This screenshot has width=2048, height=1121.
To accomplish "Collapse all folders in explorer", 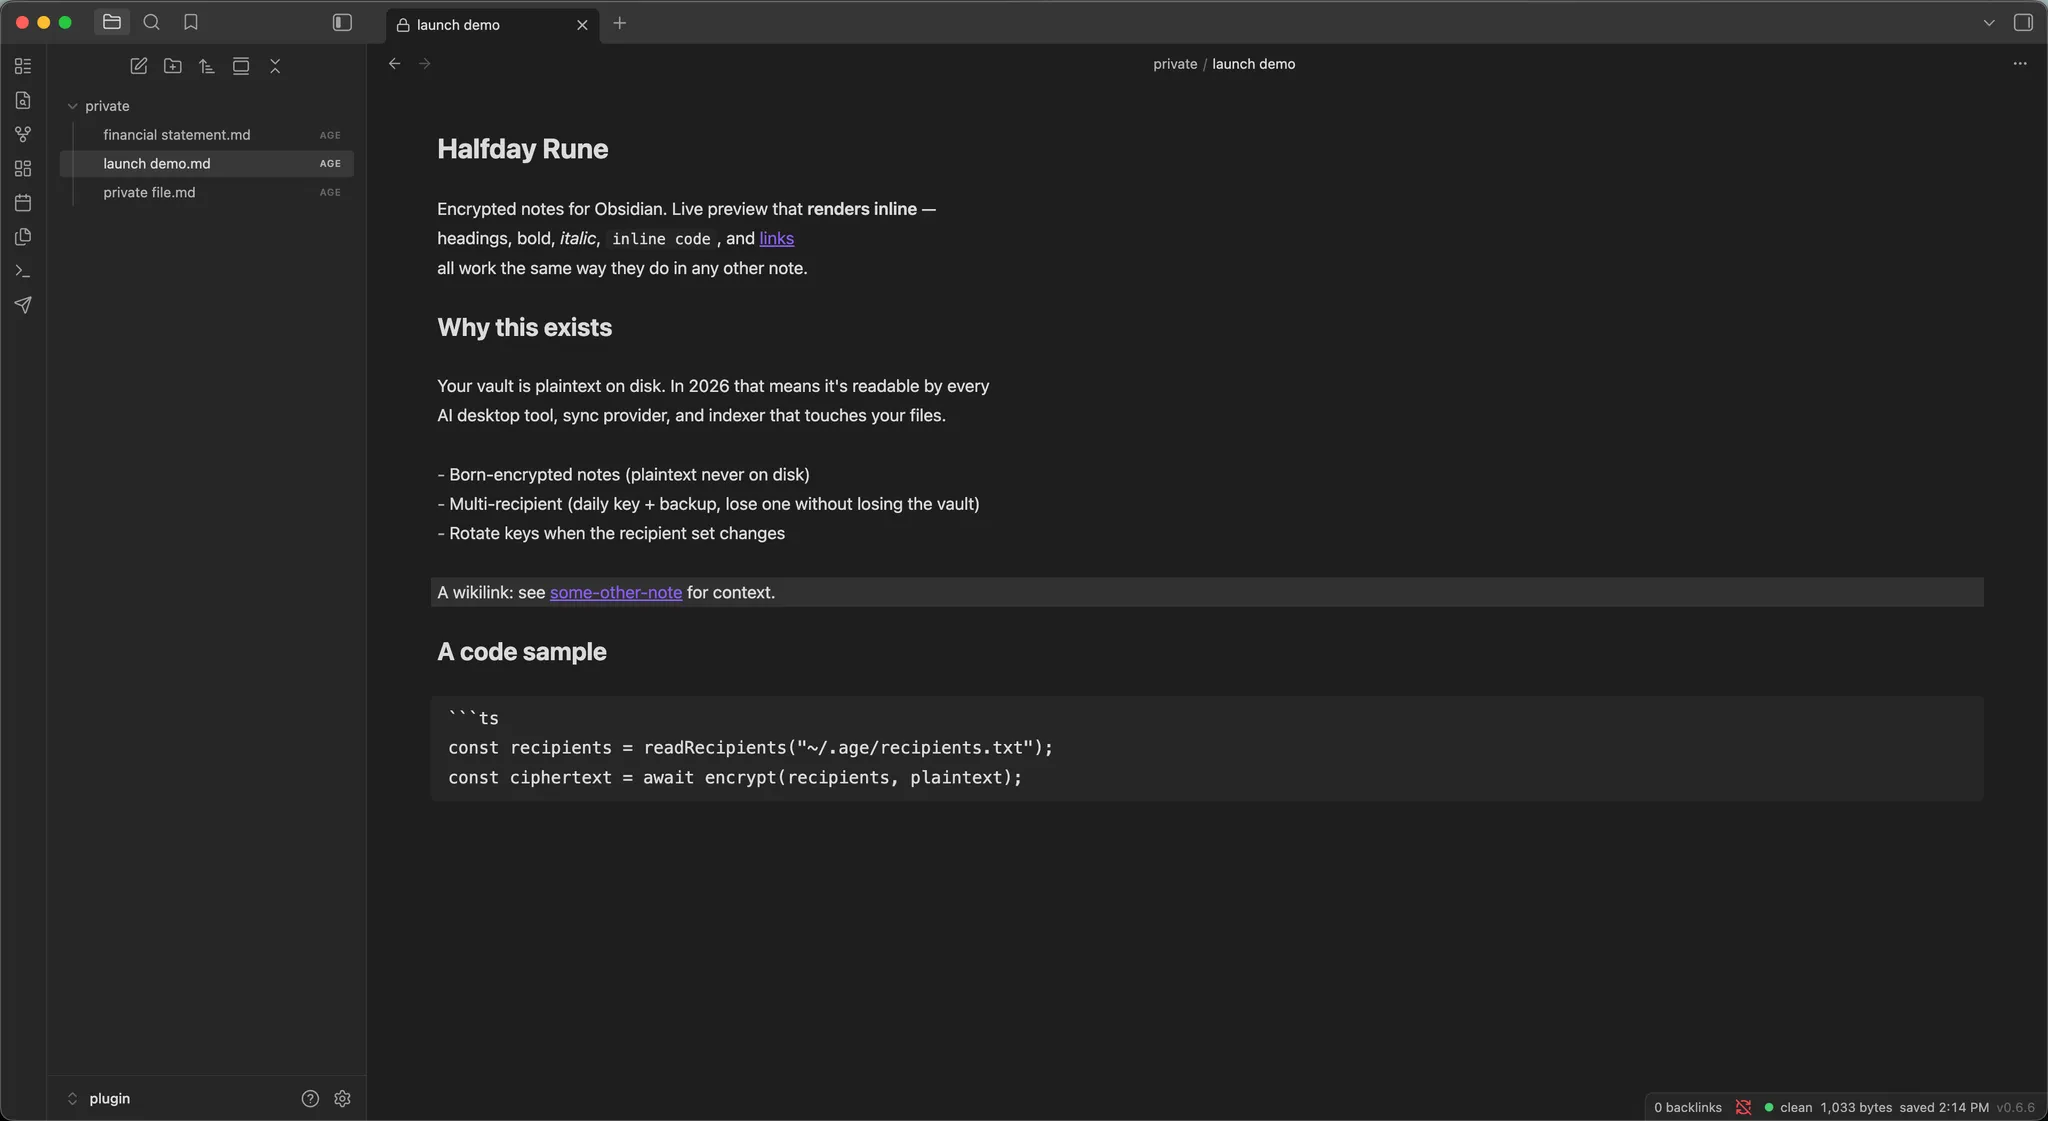I will click(x=275, y=66).
